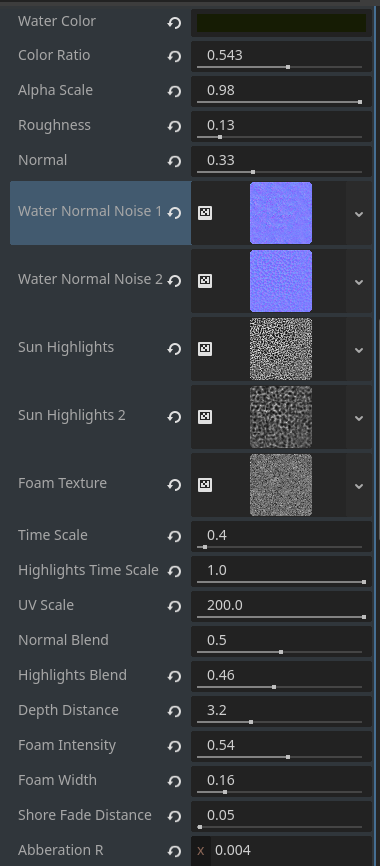Click the revert icon for Water Normal Noise 1
This screenshot has height=866, width=380.
tap(174, 213)
